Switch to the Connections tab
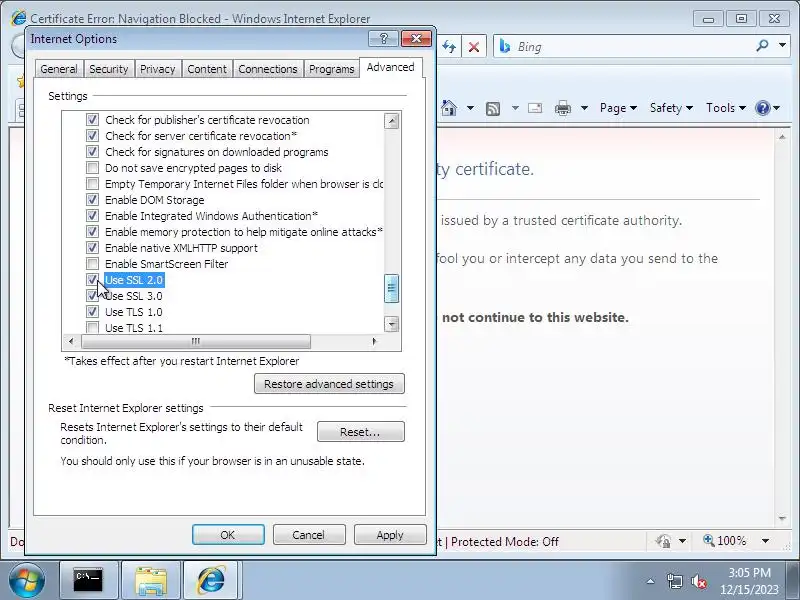Screen dimensions: 800x600 [267, 69]
